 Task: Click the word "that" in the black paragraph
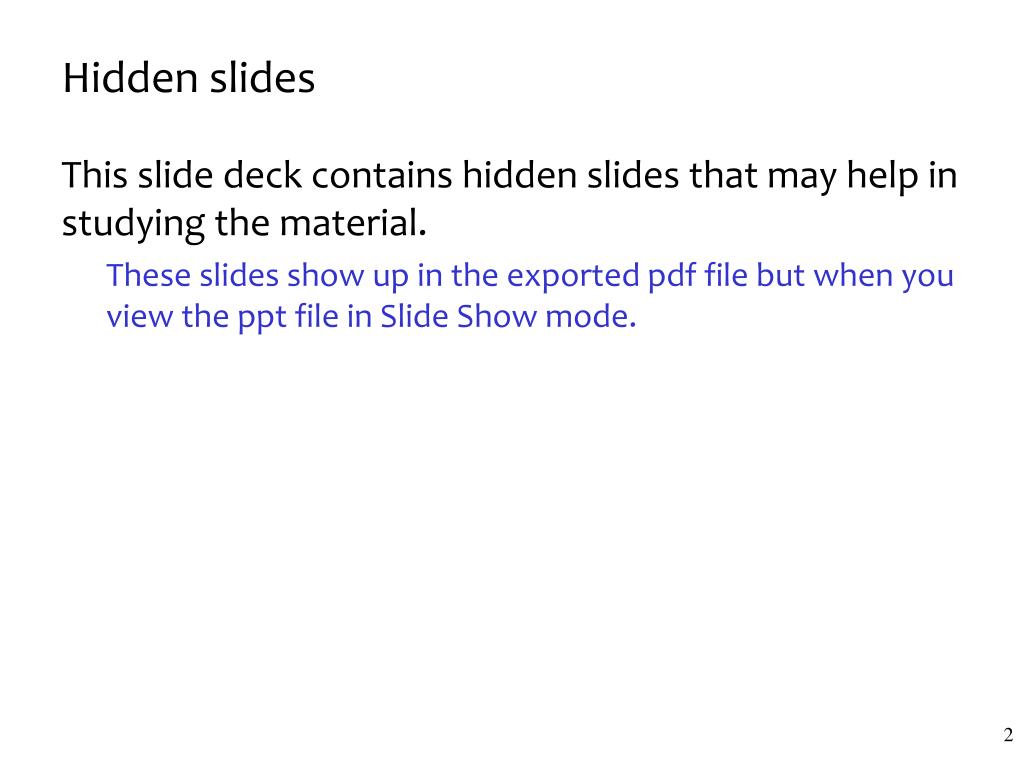point(723,175)
